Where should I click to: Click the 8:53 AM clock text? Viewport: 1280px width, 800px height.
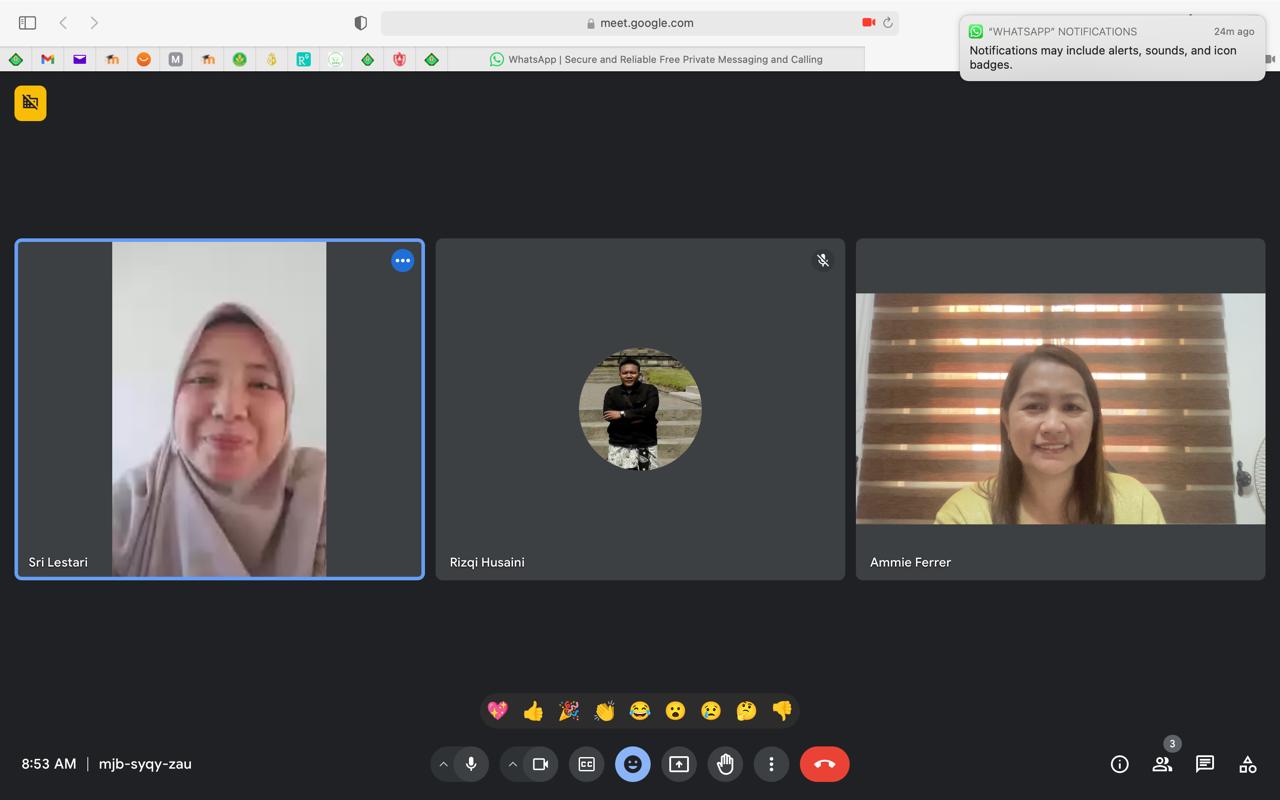(x=49, y=764)
